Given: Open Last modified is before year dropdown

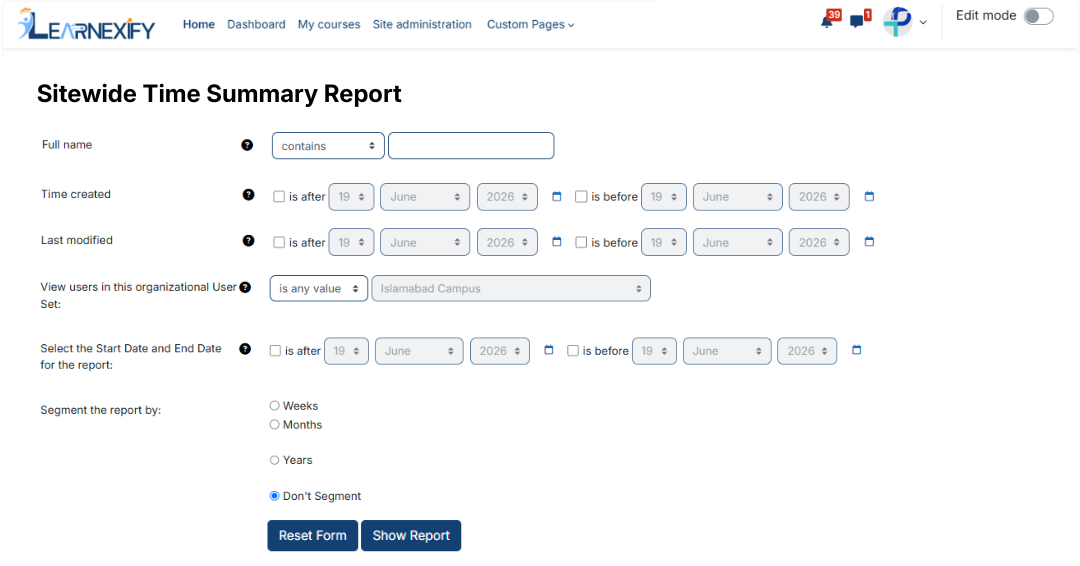Looking at the screenshot, I should pyautogui.click(x=819, y=242).
